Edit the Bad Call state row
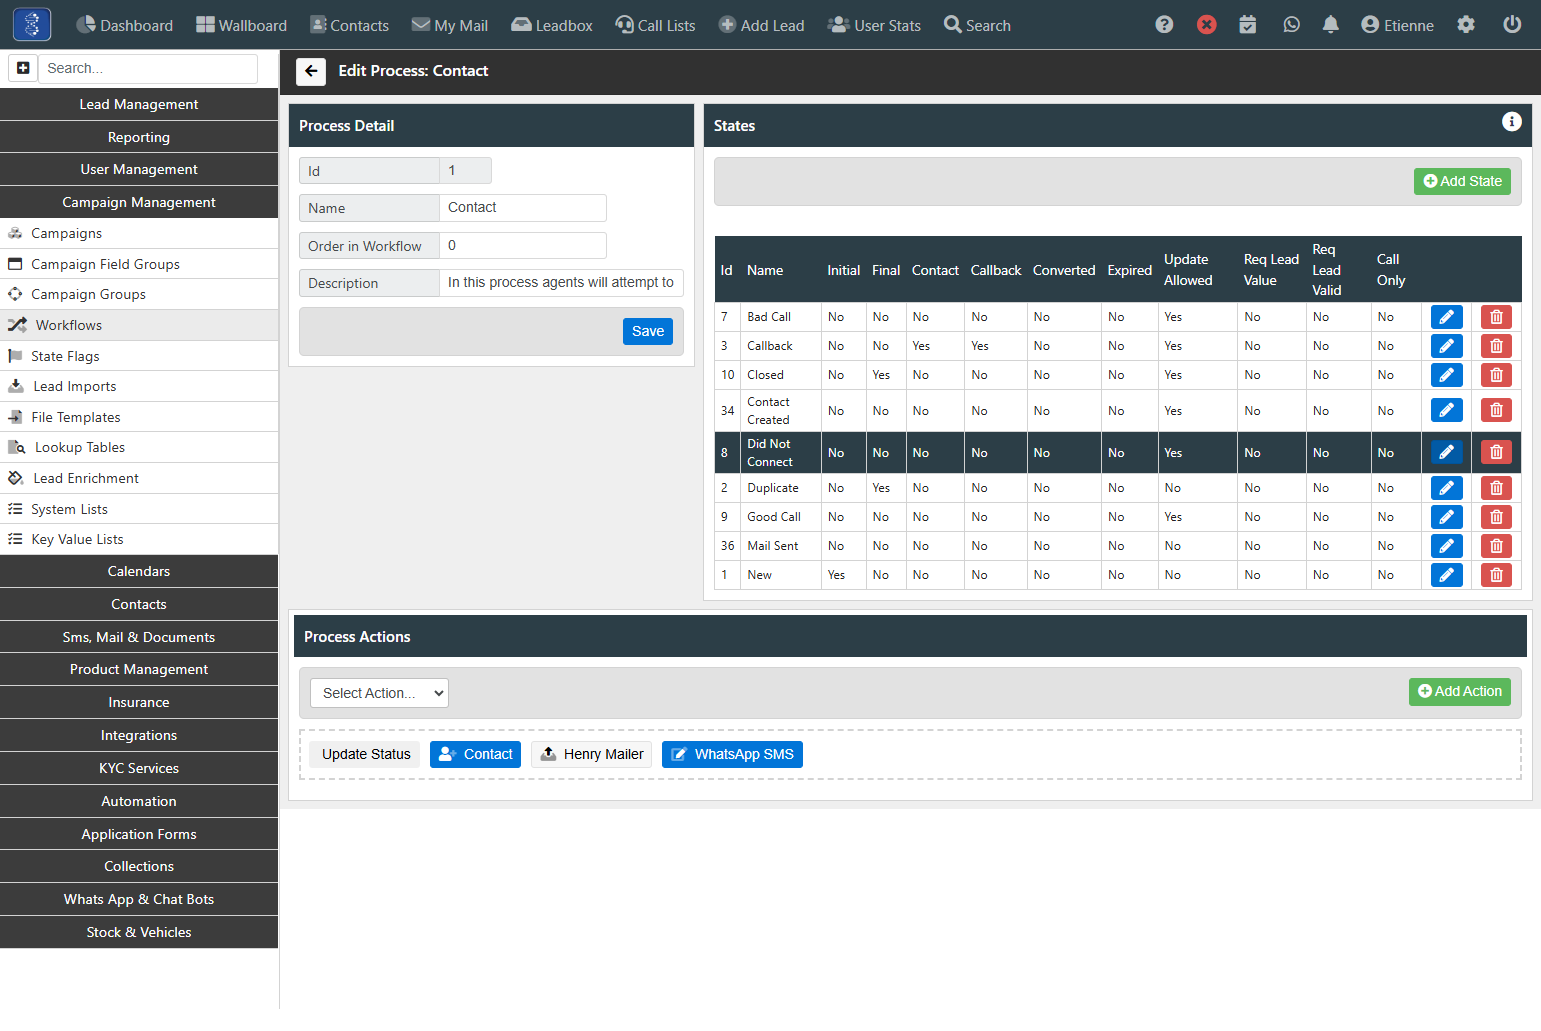This screenshot has height=1031, width=1541. click(1446, 317)
